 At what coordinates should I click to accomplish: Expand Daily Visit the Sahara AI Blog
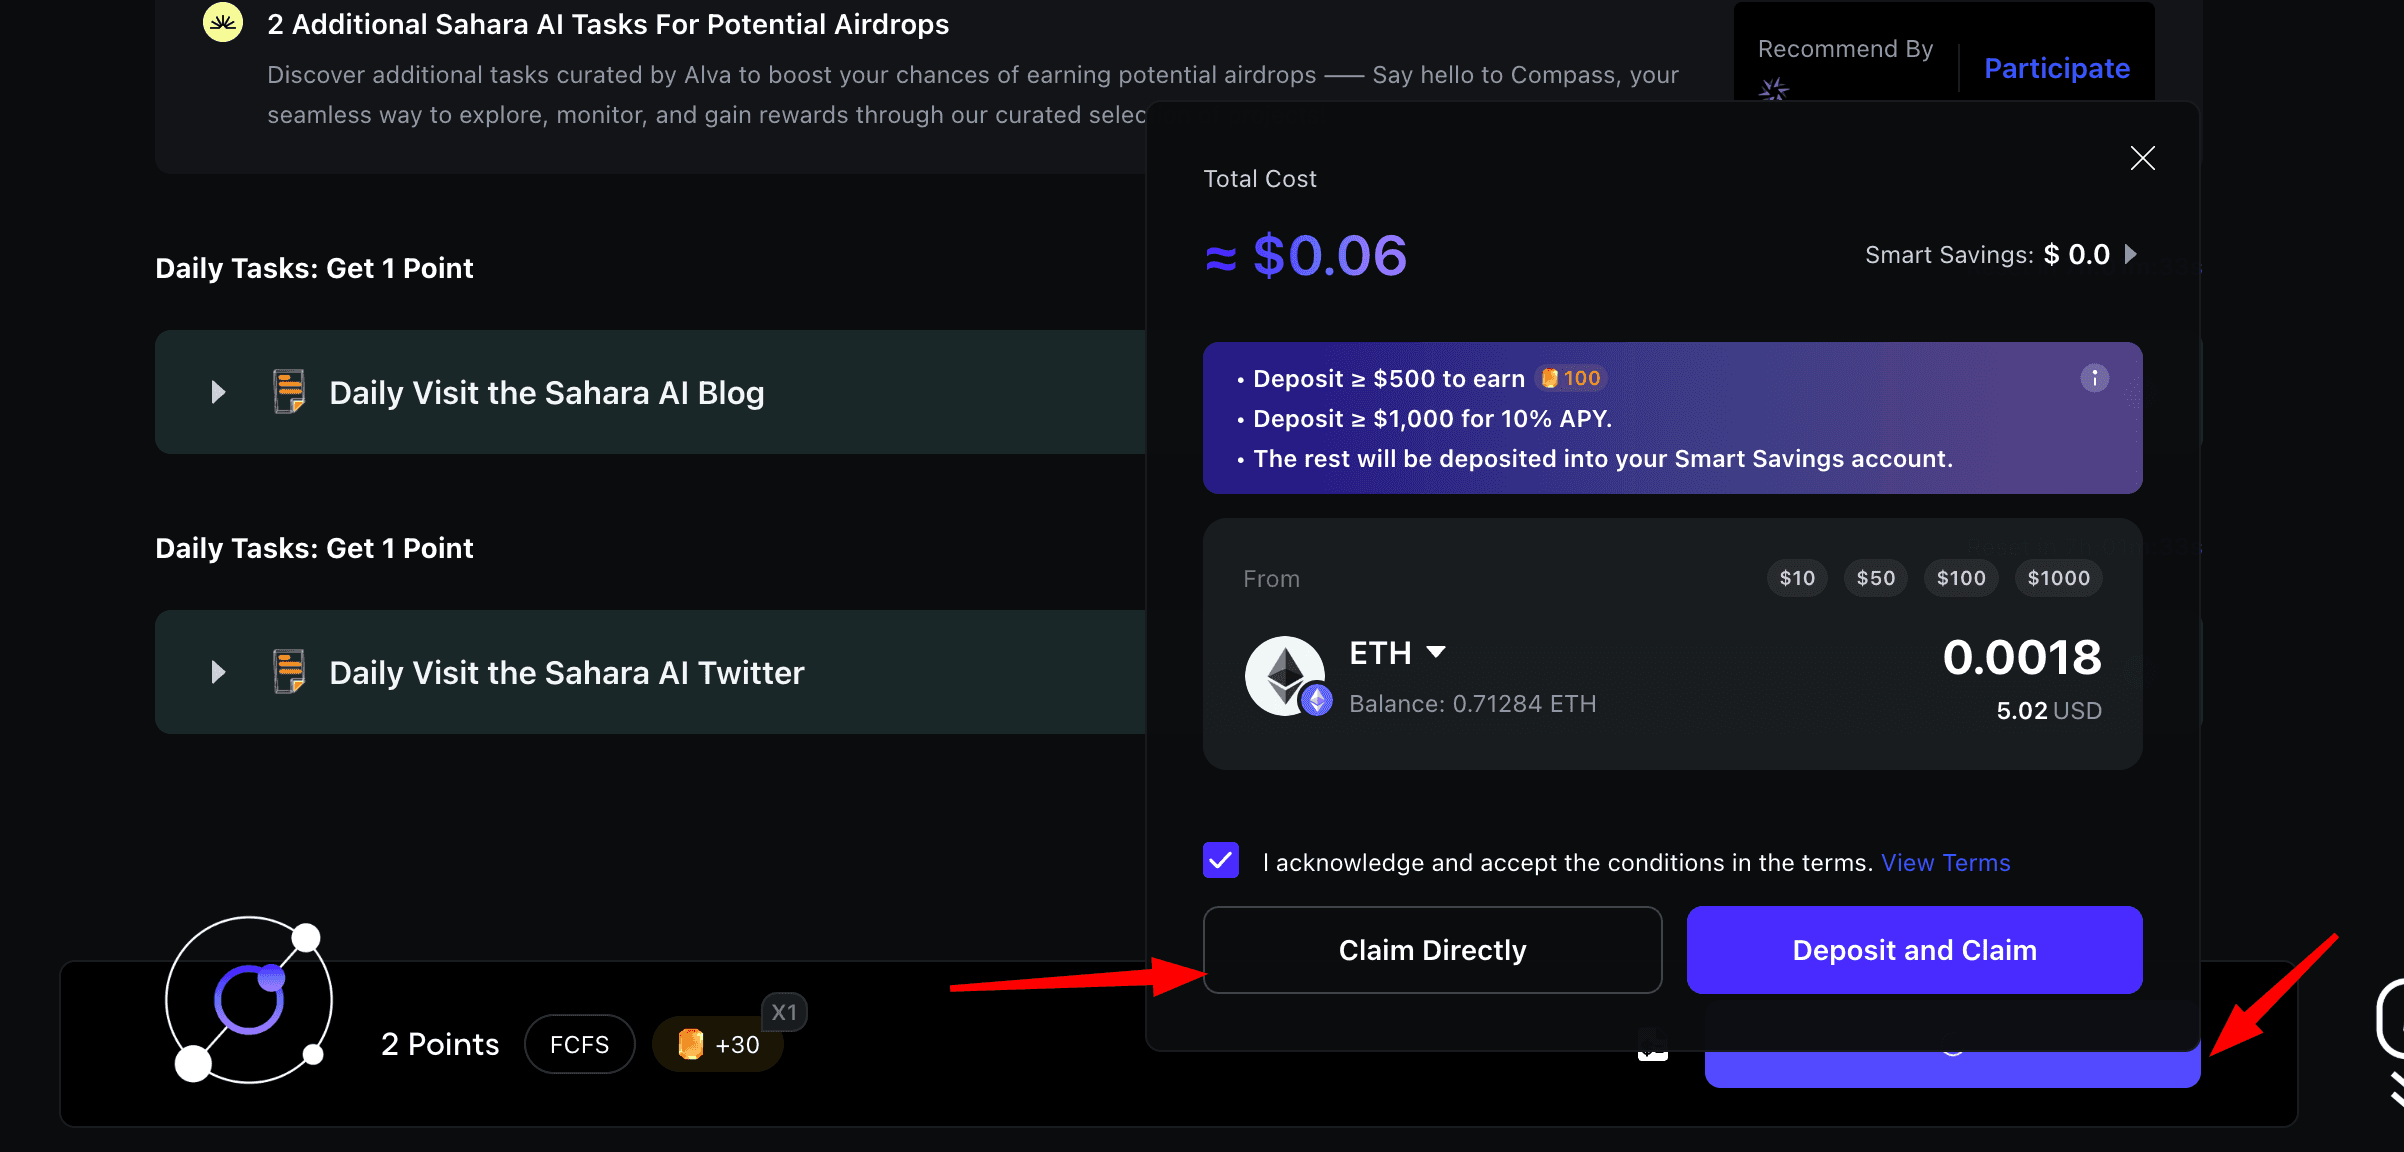click(x=218, y=392)
